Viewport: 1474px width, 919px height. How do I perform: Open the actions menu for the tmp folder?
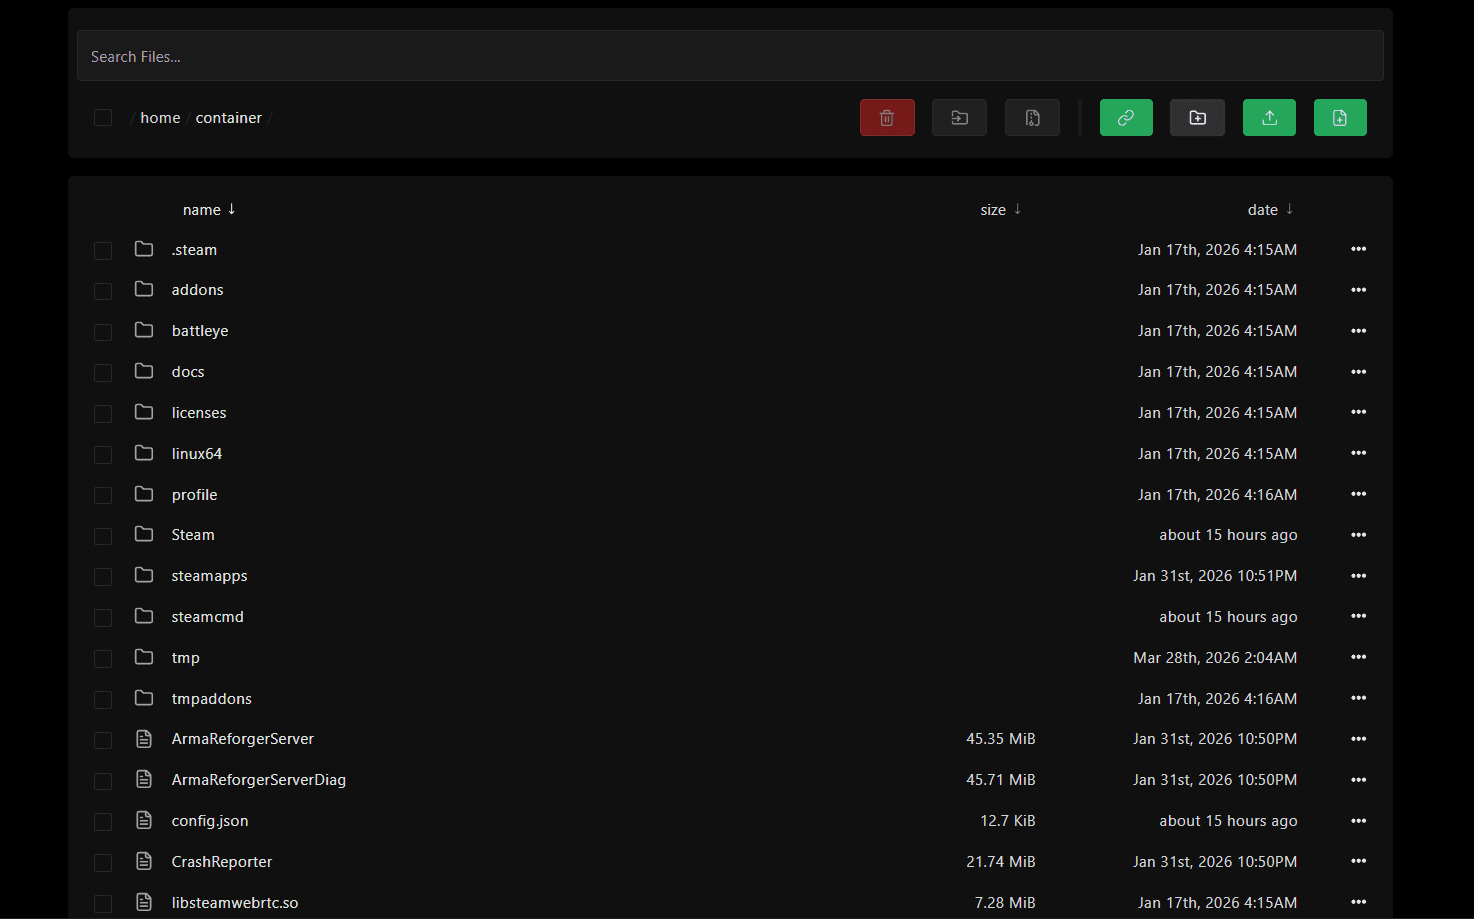[1358, 657]
